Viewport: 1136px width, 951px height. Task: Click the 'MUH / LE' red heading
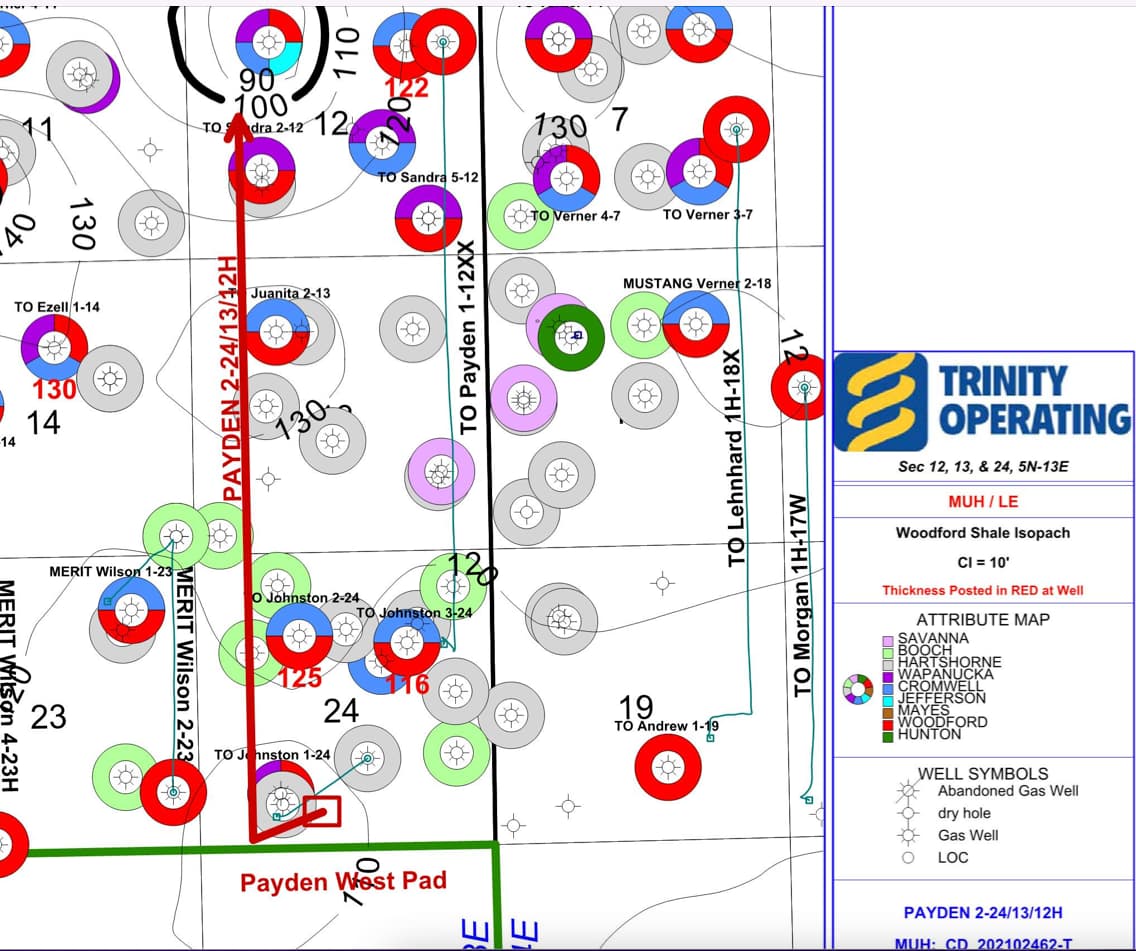tap(983, 501)
